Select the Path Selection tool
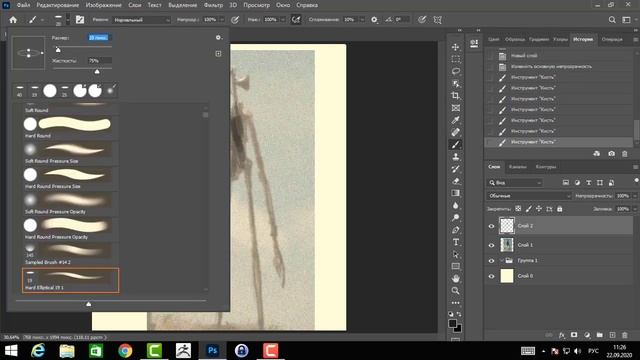The width and height of the screenshot is (640, 360). (456, 254)
